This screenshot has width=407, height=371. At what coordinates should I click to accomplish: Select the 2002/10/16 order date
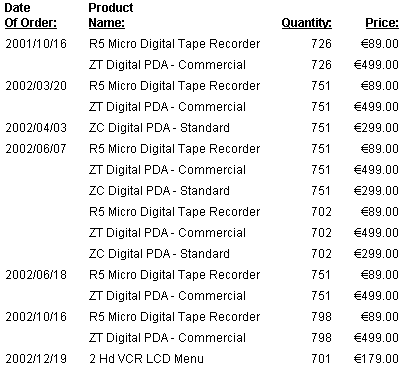[x=36, y=317]
